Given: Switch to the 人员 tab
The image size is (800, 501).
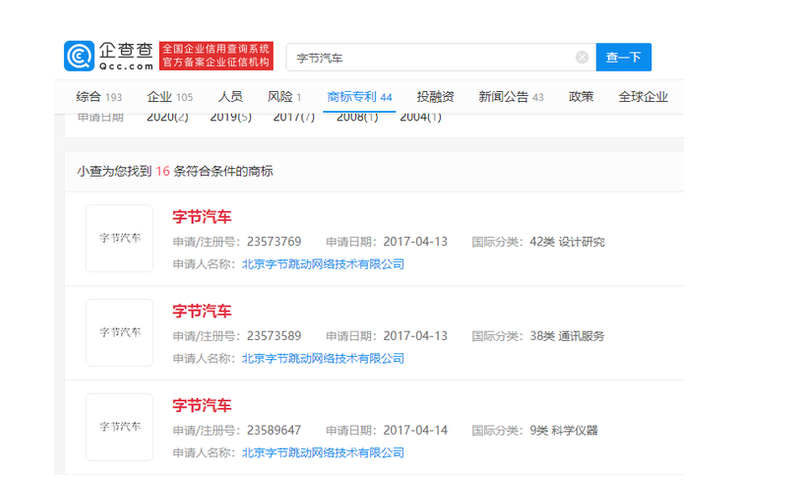Looking at the screenshot, I should pos(230,96).
